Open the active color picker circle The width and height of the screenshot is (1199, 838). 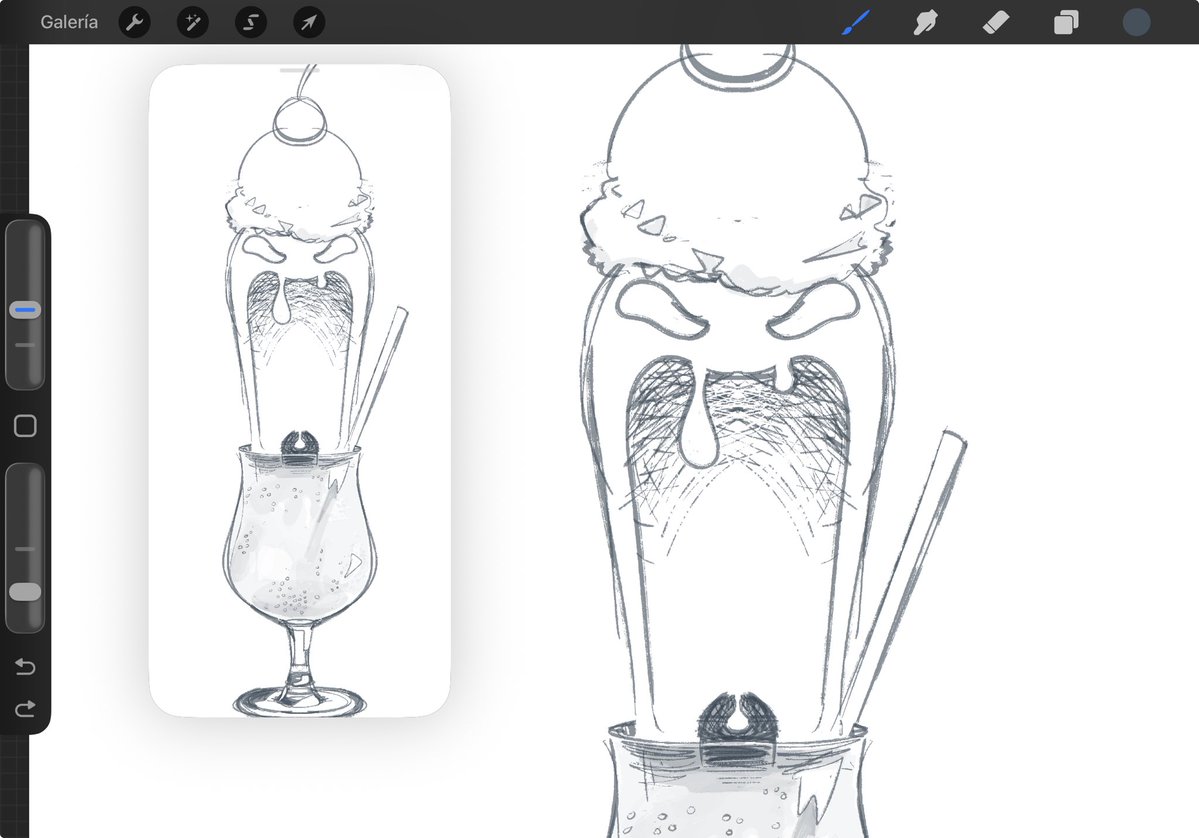tap(1136, 22)
